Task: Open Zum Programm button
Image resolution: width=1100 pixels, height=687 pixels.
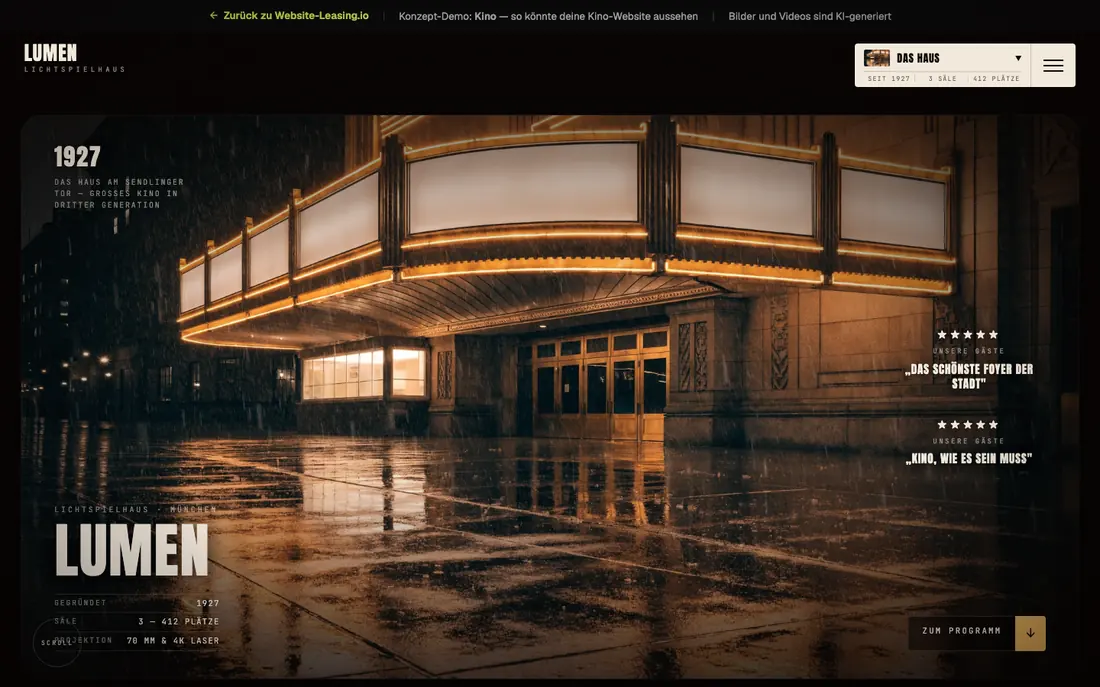Action: tap(962, 633)
